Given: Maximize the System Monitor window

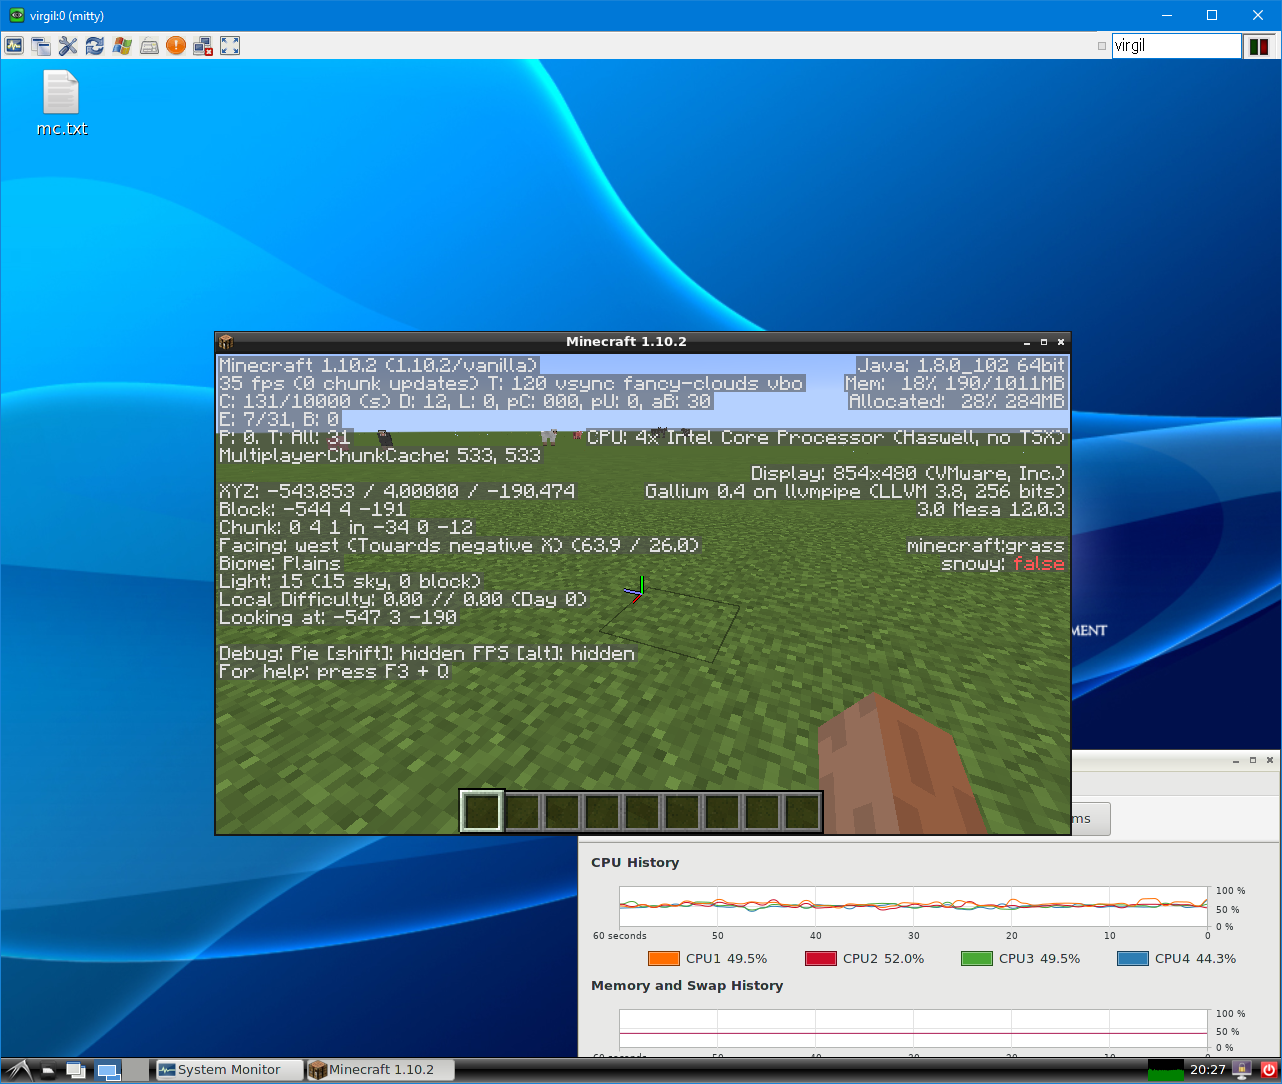Looking at the screenshot, I should [x=1253, y=761].
